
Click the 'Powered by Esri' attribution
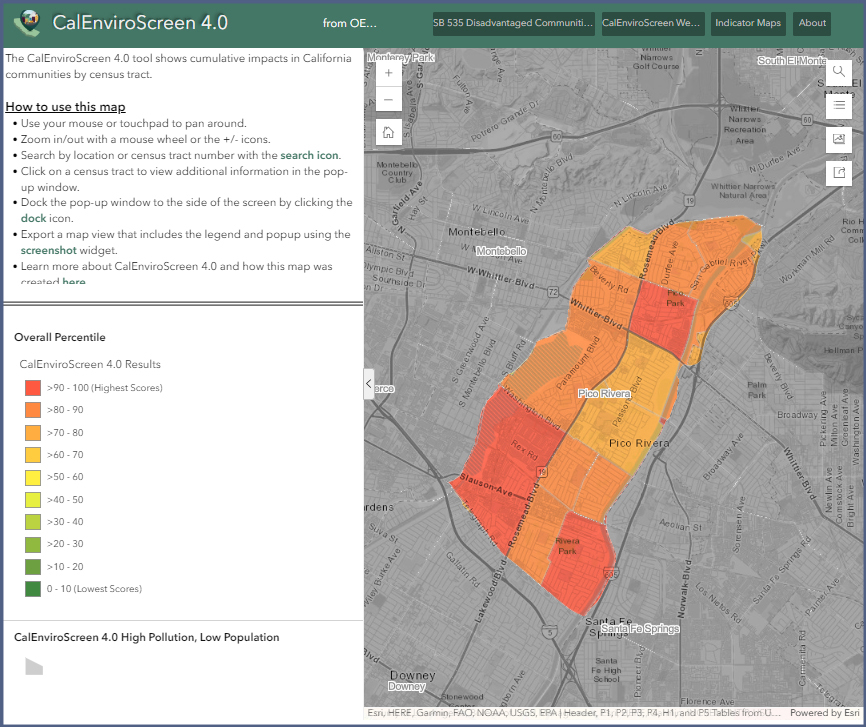pos(824,713)
